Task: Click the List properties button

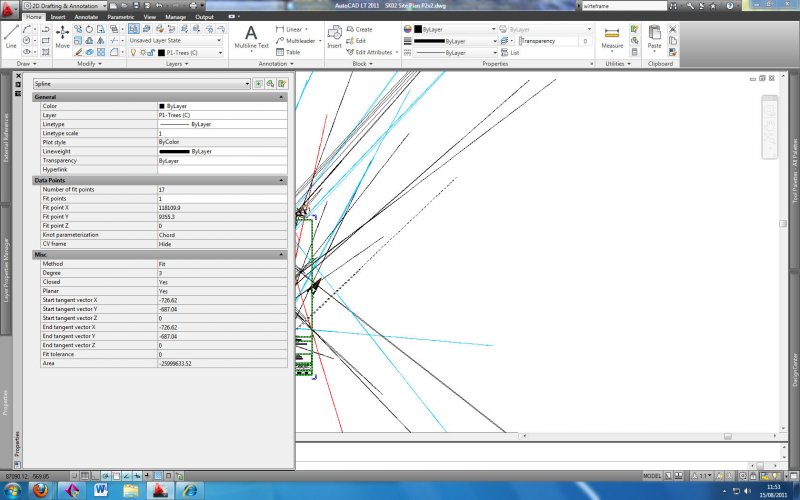Action: tap(510, 53)
